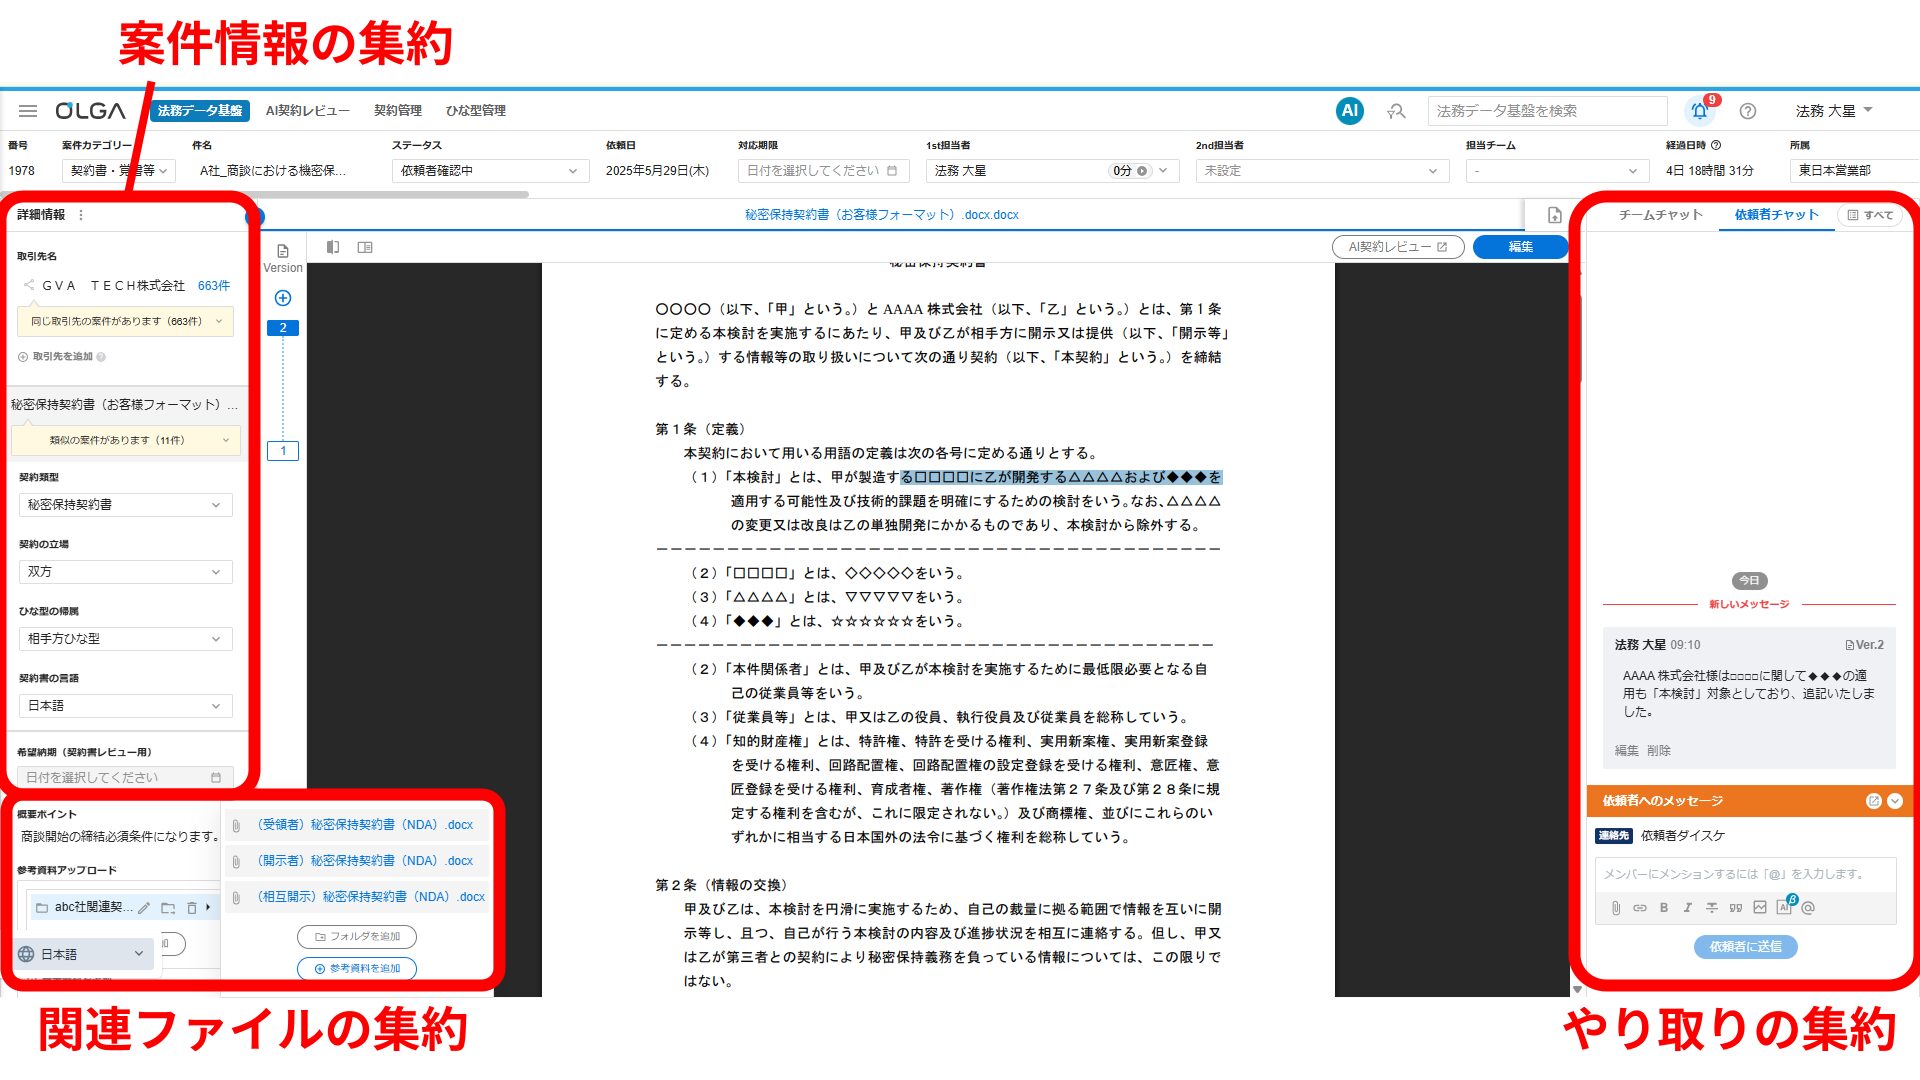Open advanced filter search icon

point(1396,111)
